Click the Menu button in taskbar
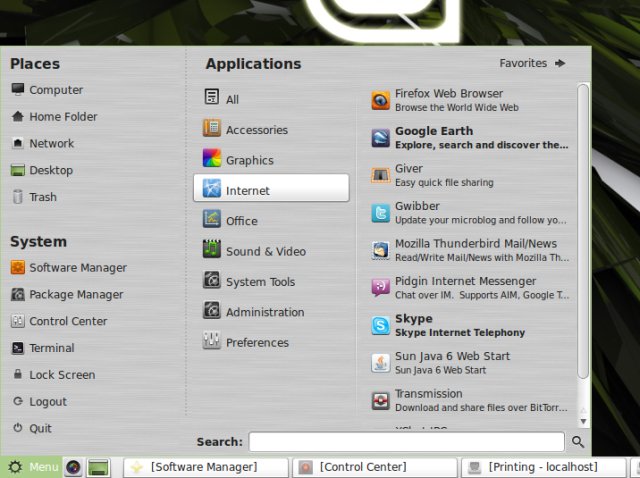This screenshot has height=478, width=640. [x=32, y=467]
